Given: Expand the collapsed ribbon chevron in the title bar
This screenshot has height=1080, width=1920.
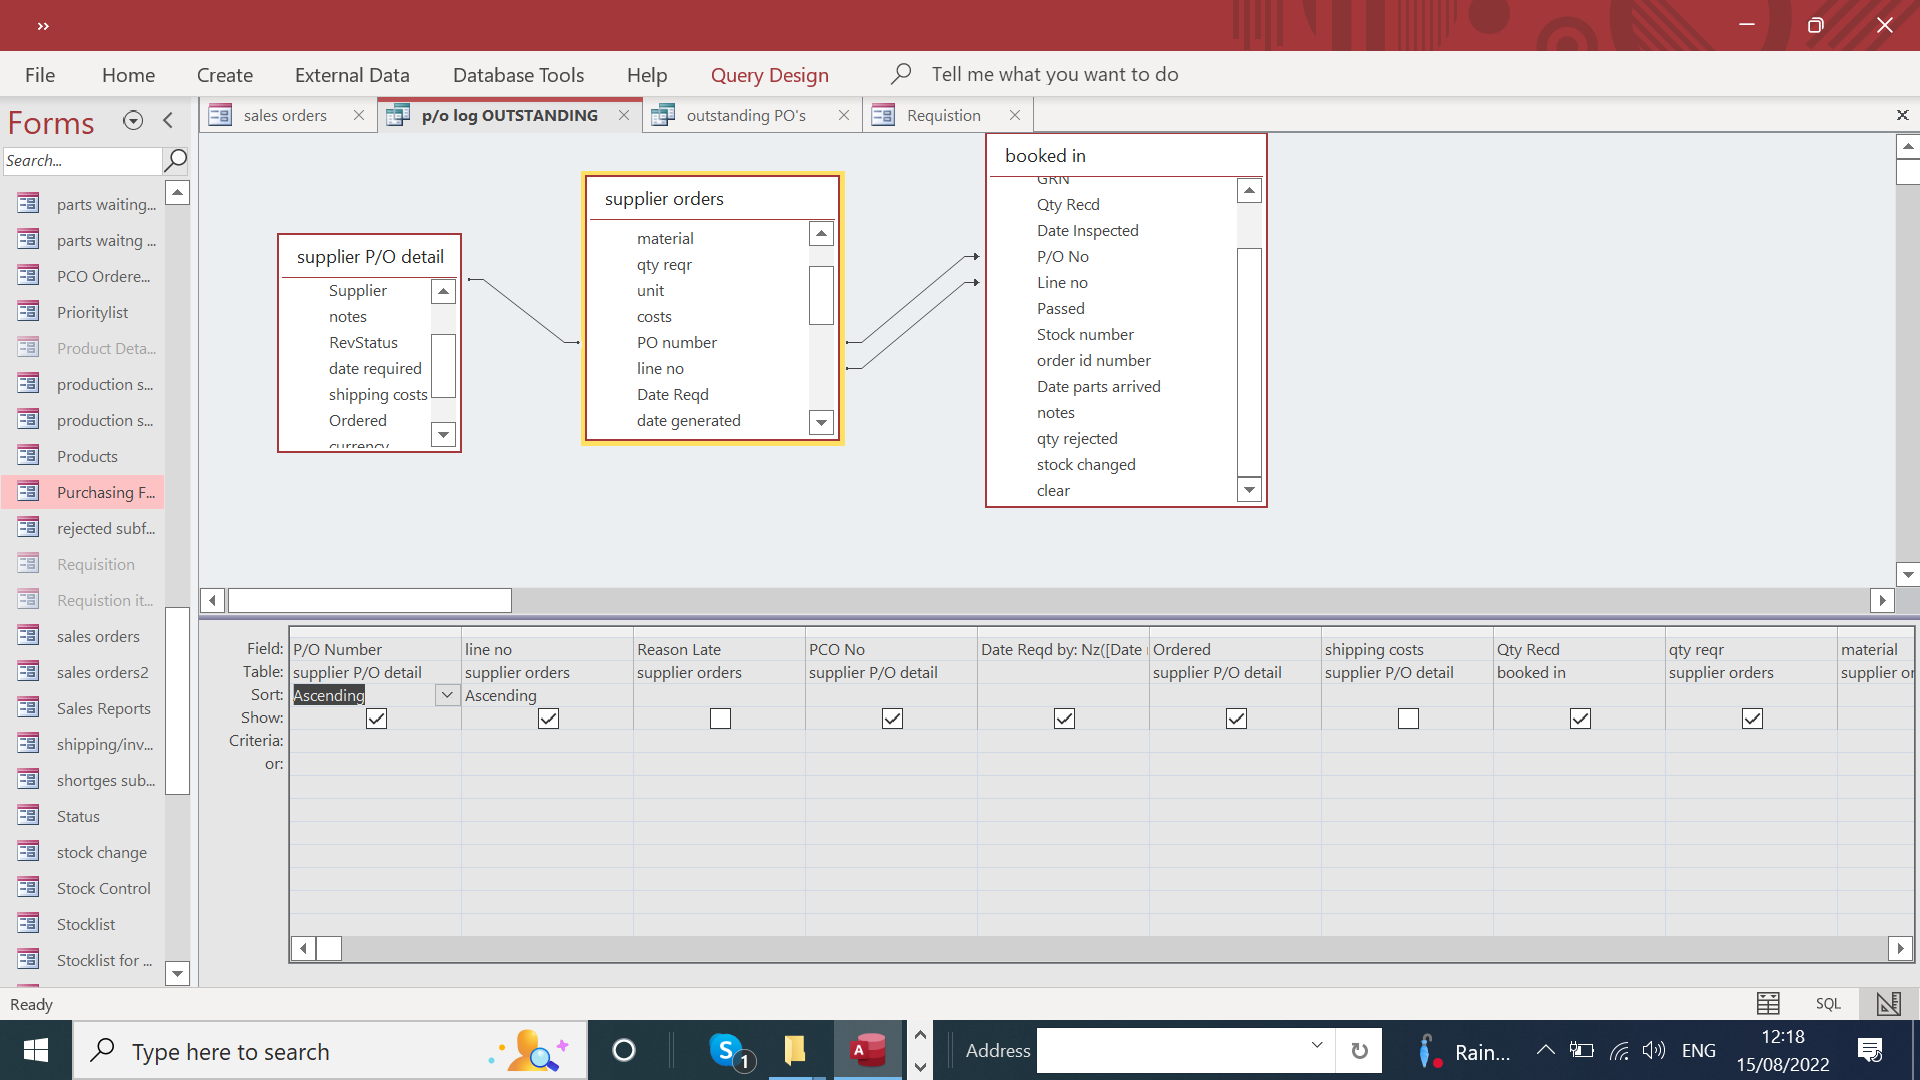Looking at the screenshot, I should [x=43, y=26].
